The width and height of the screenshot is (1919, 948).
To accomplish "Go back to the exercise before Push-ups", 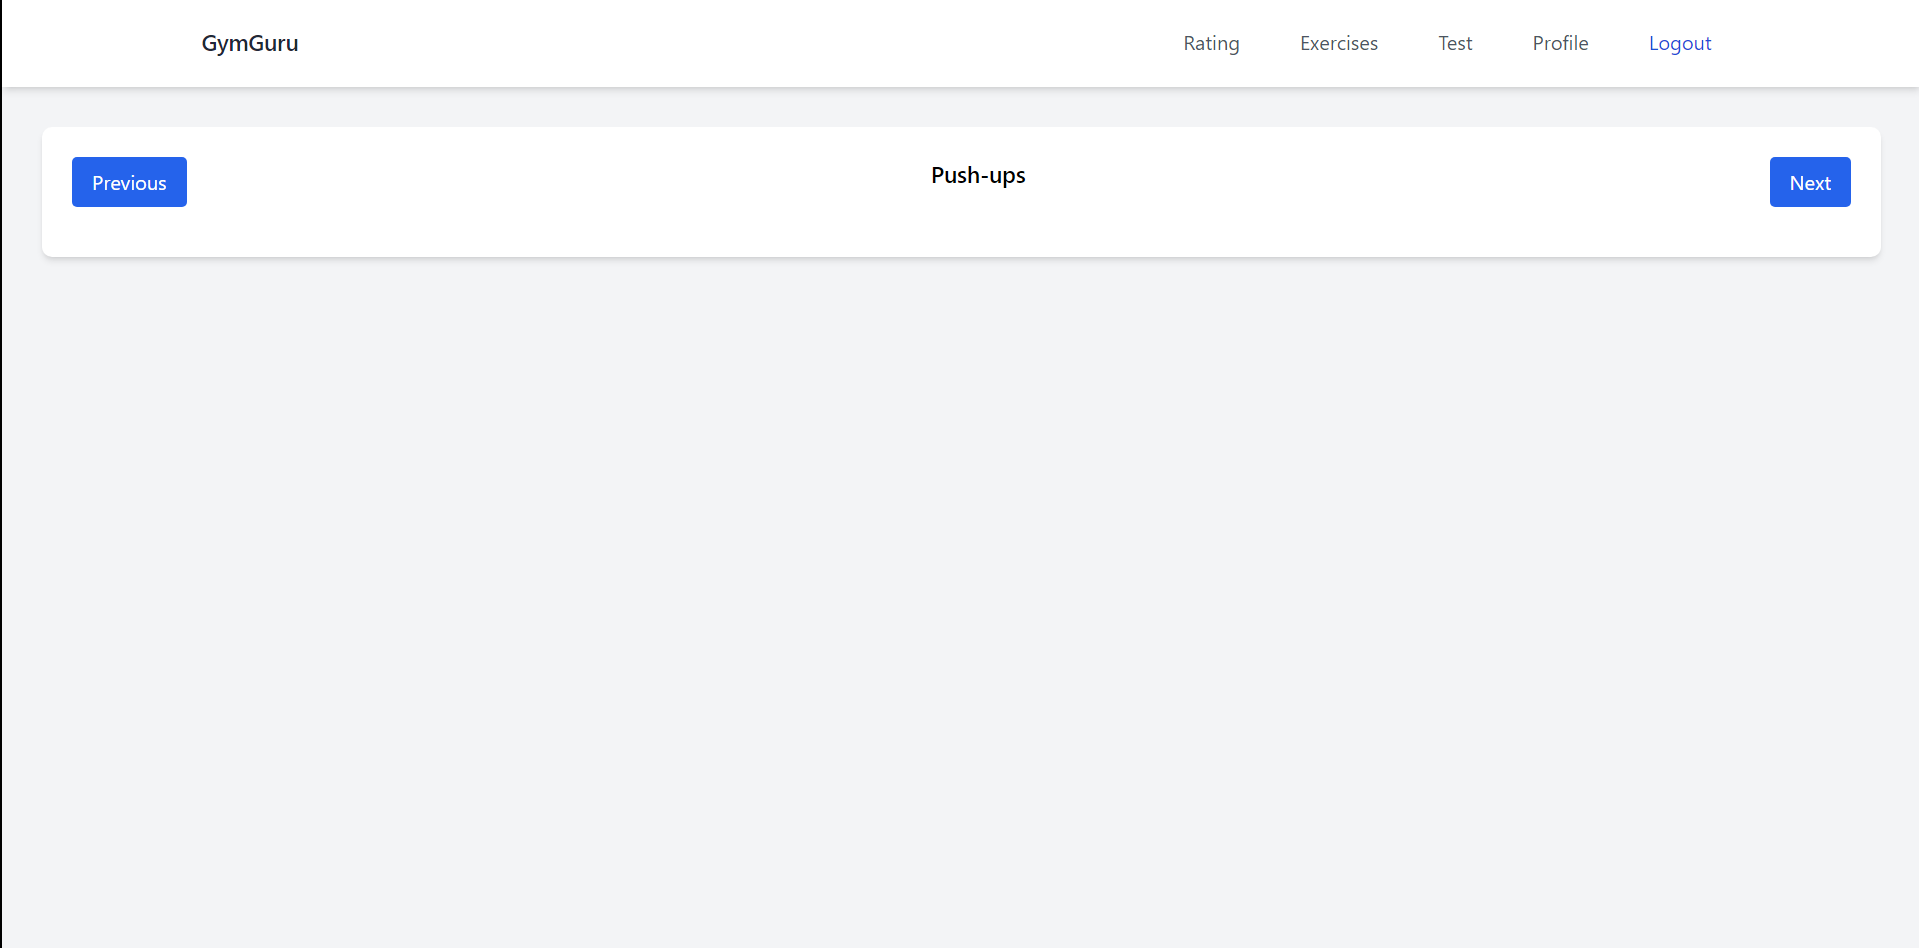I will tap(129, 182).
